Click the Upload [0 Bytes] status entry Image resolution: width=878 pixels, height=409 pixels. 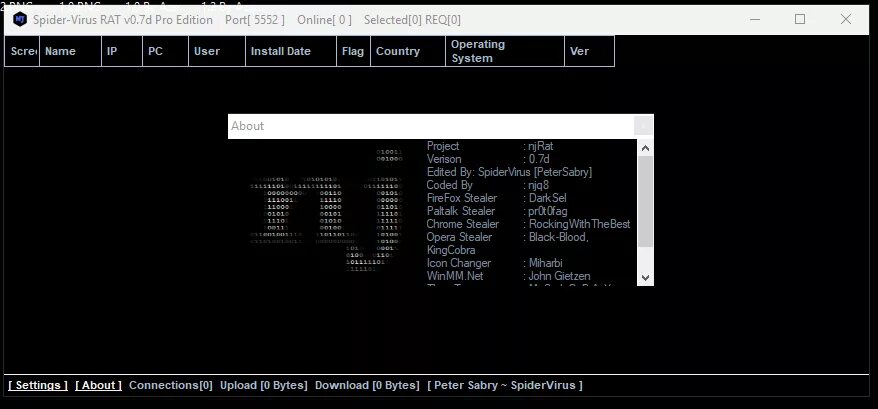click(x=264, y=385)
